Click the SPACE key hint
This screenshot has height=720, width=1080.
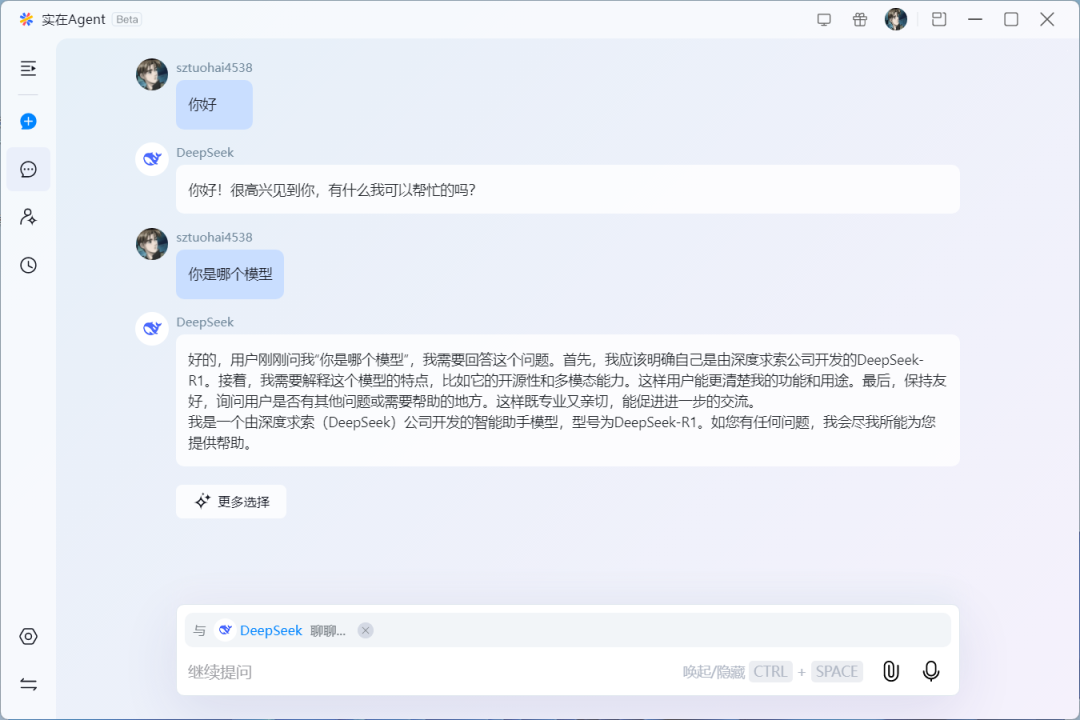point(837,672)
